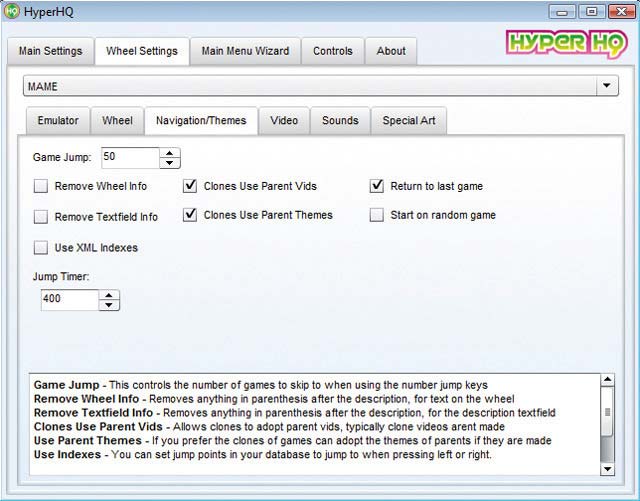Click the Game Jump value field
The width and height of the screenshot is (640, 501).
pyautogui.click(x=130, y=158)
